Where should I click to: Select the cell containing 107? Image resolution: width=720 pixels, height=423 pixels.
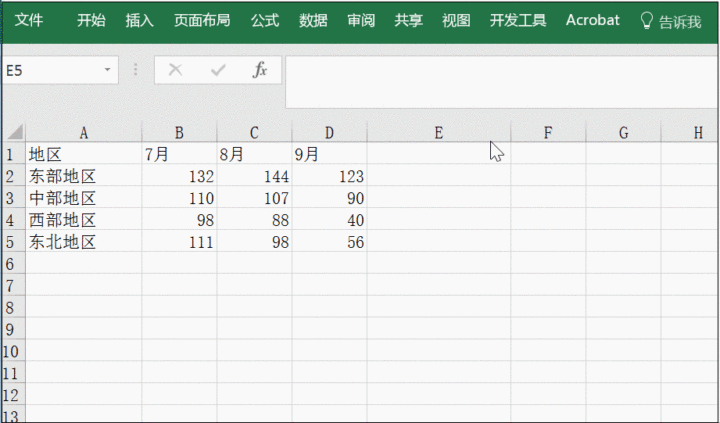point(254,198)
